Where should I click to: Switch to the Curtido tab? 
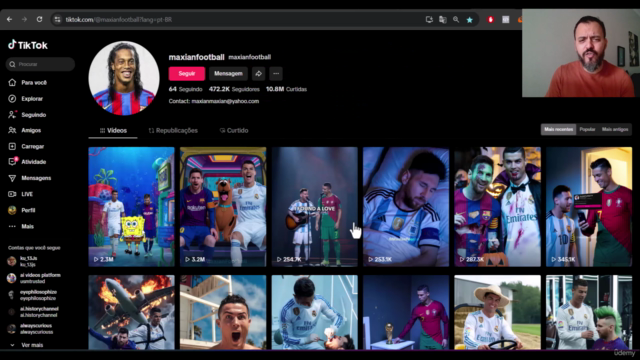click(234, 131)
